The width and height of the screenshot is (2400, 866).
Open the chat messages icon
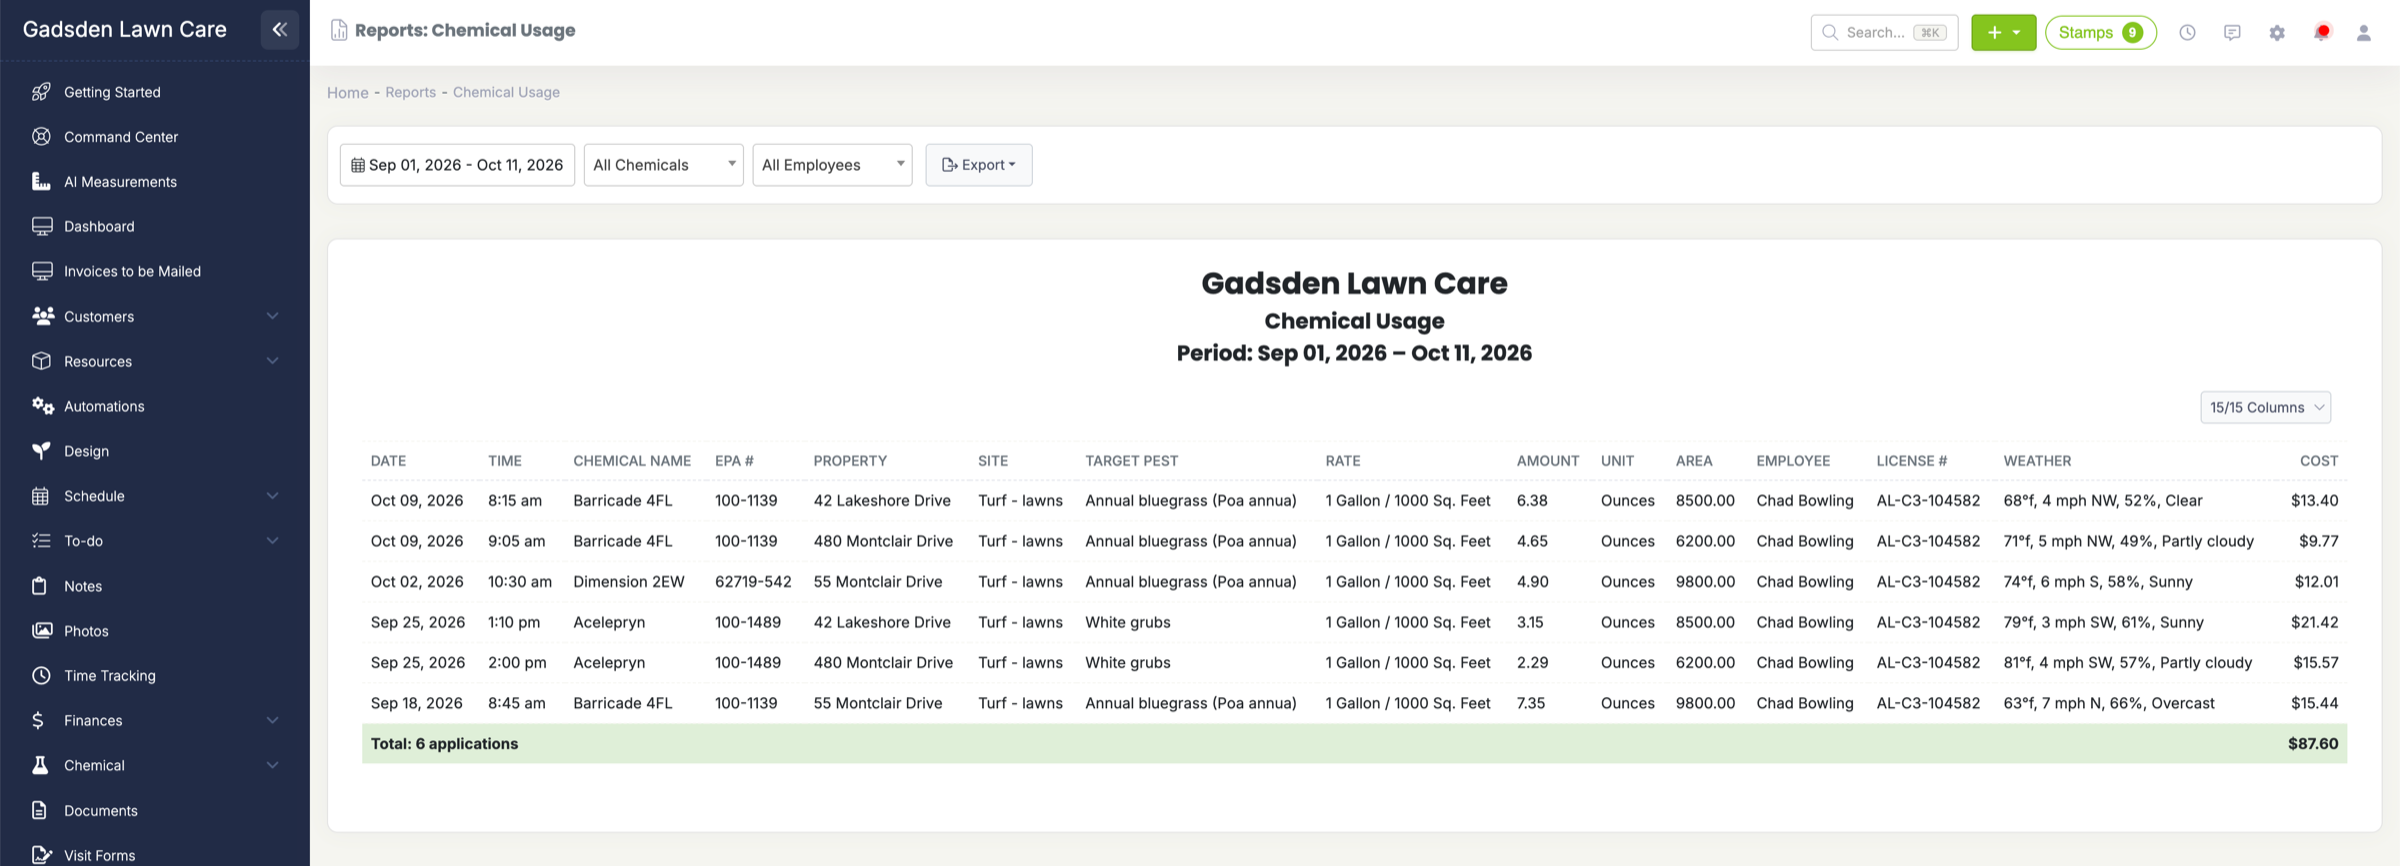[2232, 33]
